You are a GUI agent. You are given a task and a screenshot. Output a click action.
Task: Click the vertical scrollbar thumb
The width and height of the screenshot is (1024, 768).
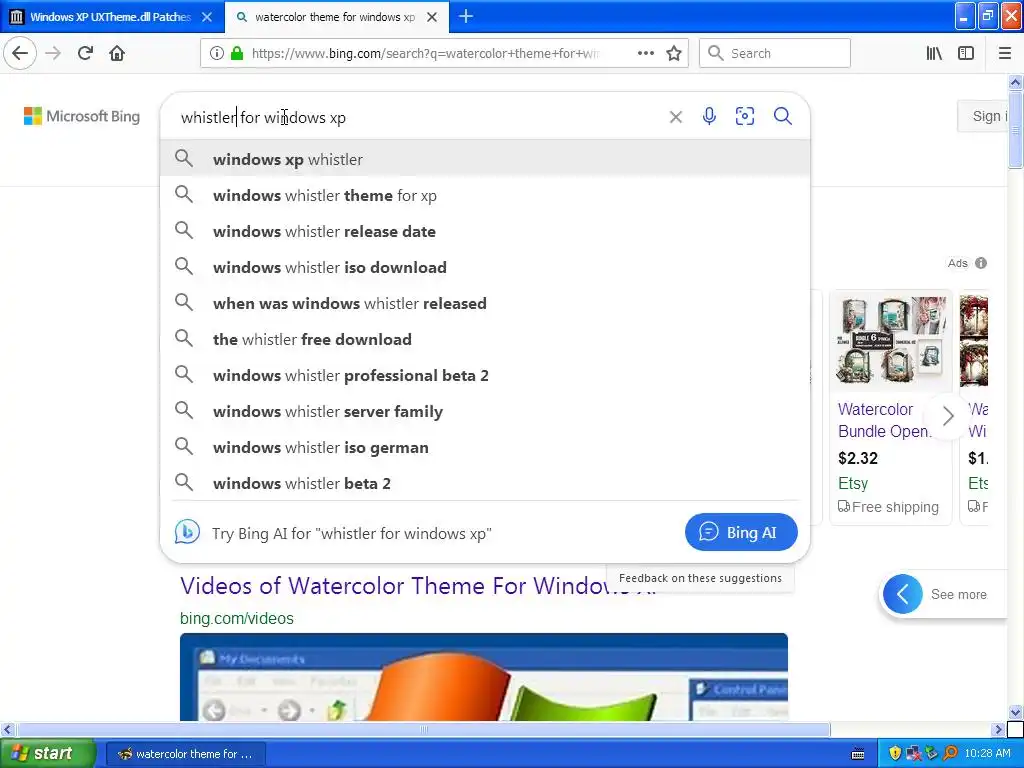[1015, 129]
